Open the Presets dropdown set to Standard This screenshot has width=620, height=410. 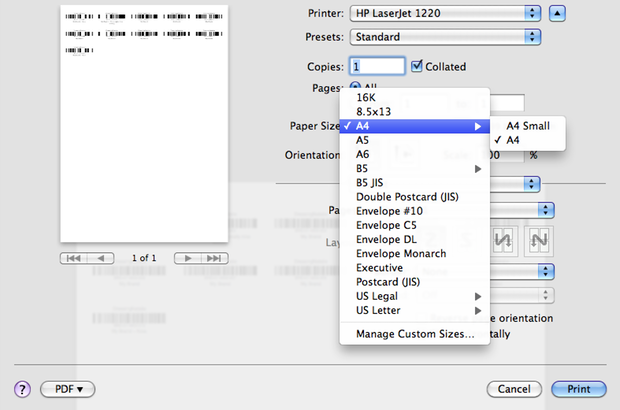pos(445,37)
